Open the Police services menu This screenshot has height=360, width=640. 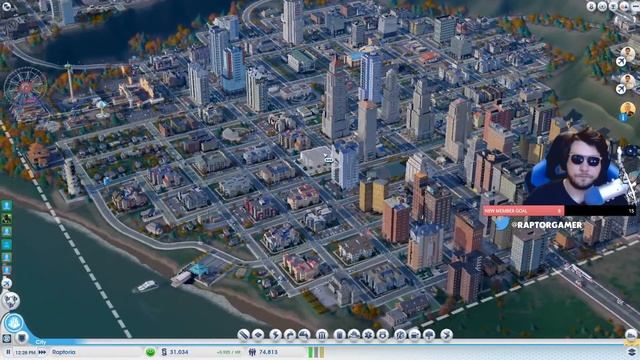(x=383, y=335)
